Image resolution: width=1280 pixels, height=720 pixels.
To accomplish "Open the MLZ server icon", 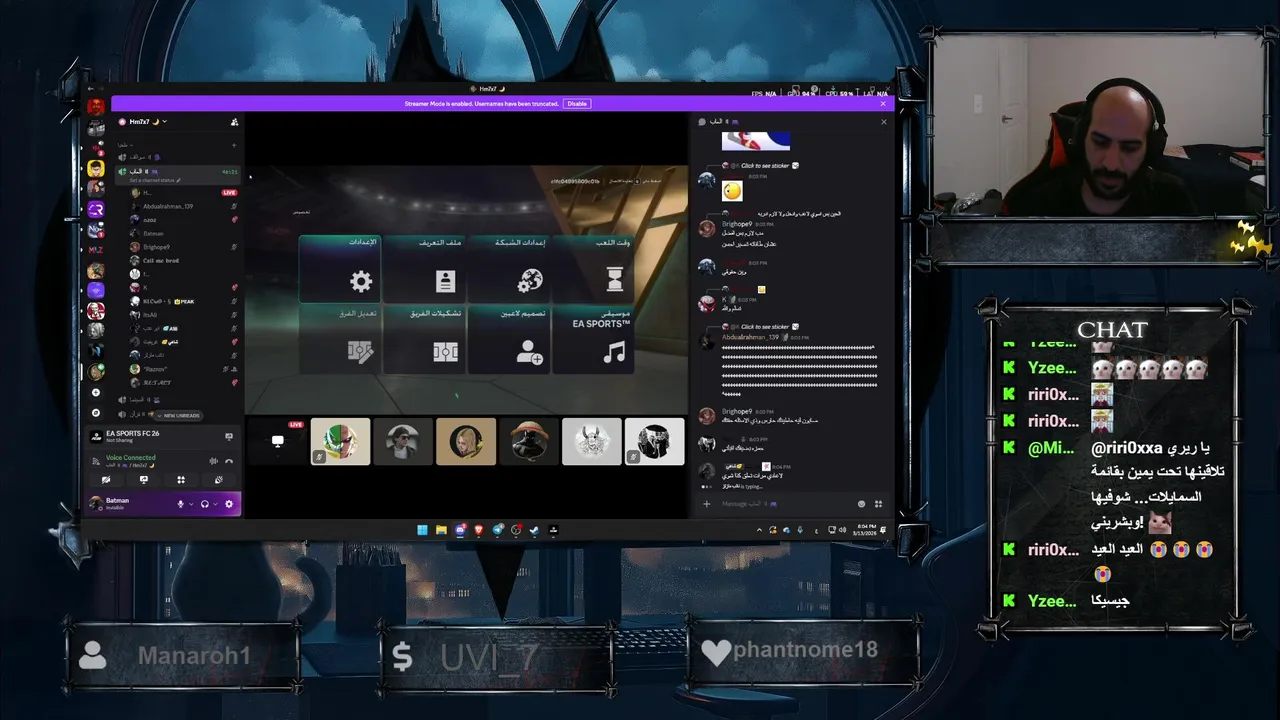I will (96, 248).
